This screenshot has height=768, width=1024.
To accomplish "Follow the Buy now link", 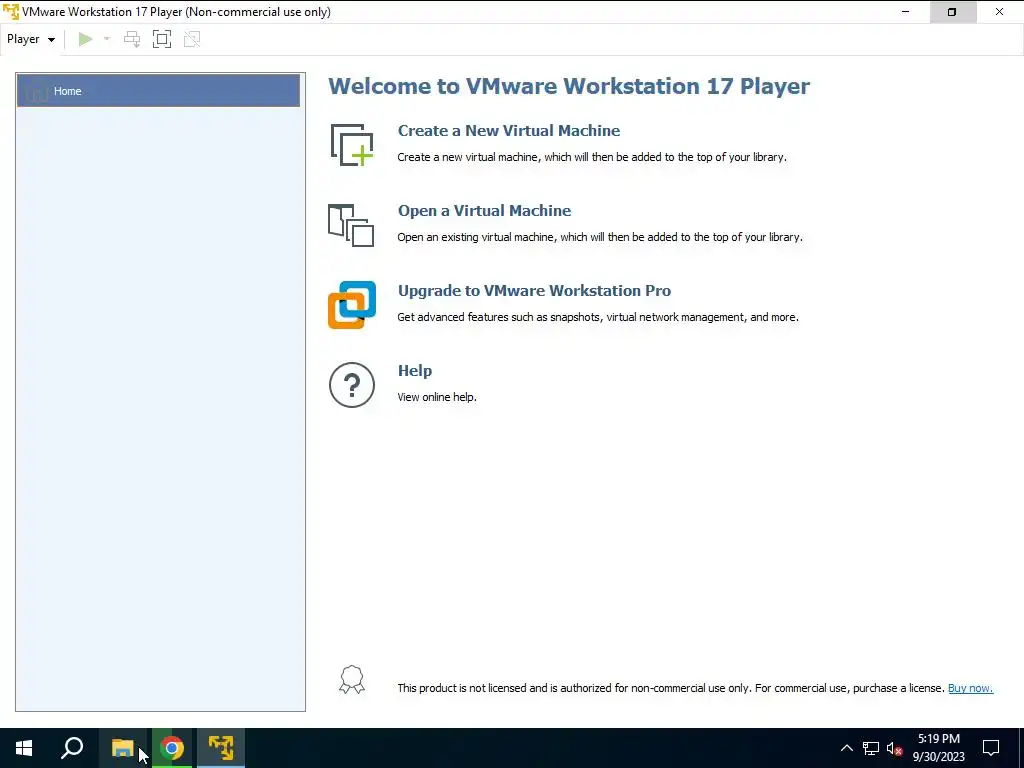I will (x=970, y=688).
